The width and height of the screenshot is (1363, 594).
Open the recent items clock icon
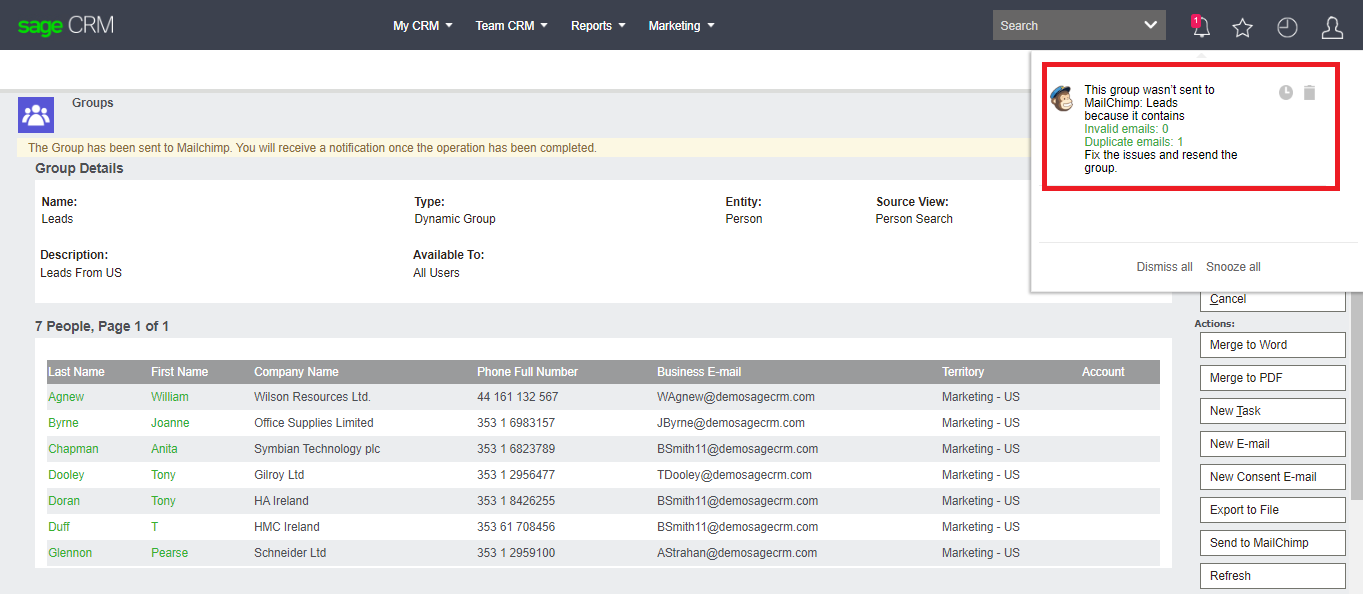coord(1287,27)
